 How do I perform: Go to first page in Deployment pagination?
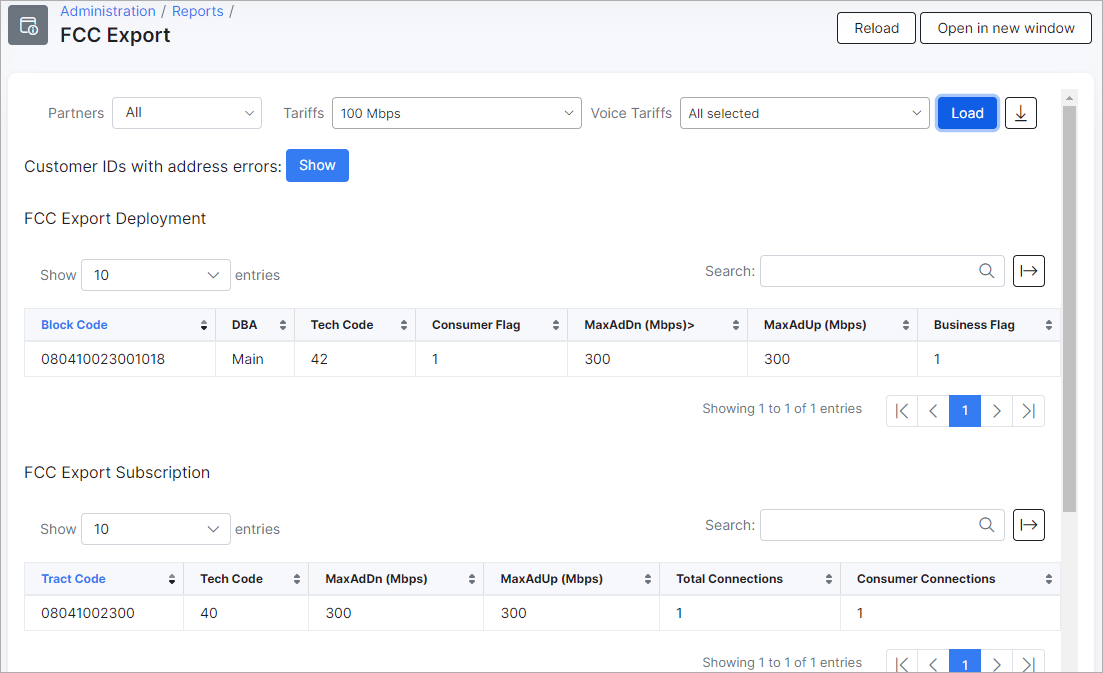click(x=902, y=411)
